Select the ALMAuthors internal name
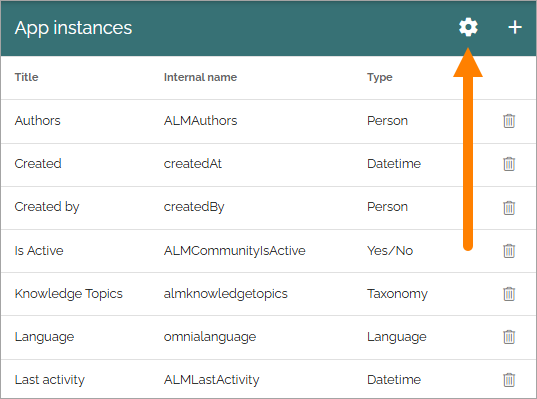Image resolution: width=537 pixels, height=399 pixels. 200,121
